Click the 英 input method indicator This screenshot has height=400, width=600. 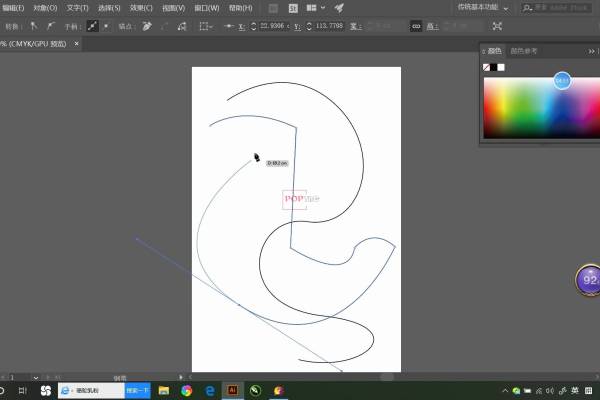[575, 390]
